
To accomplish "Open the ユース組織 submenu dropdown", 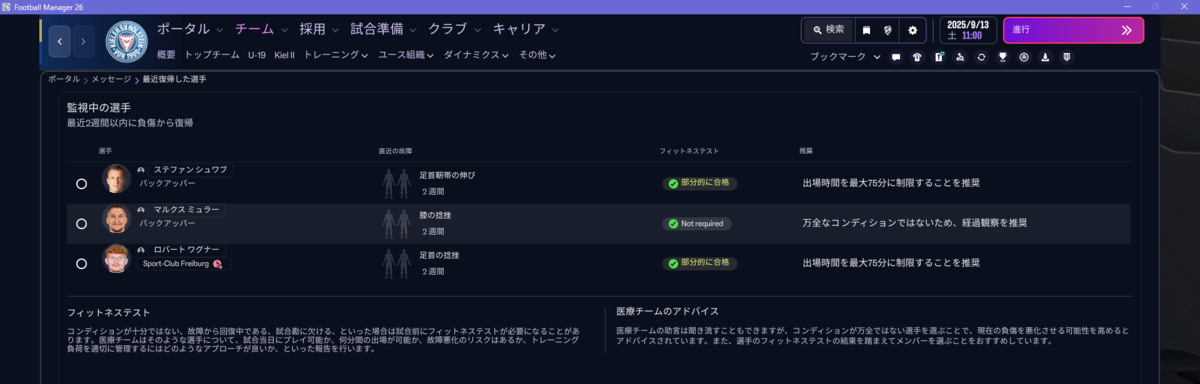I will (x=406, y=55).
